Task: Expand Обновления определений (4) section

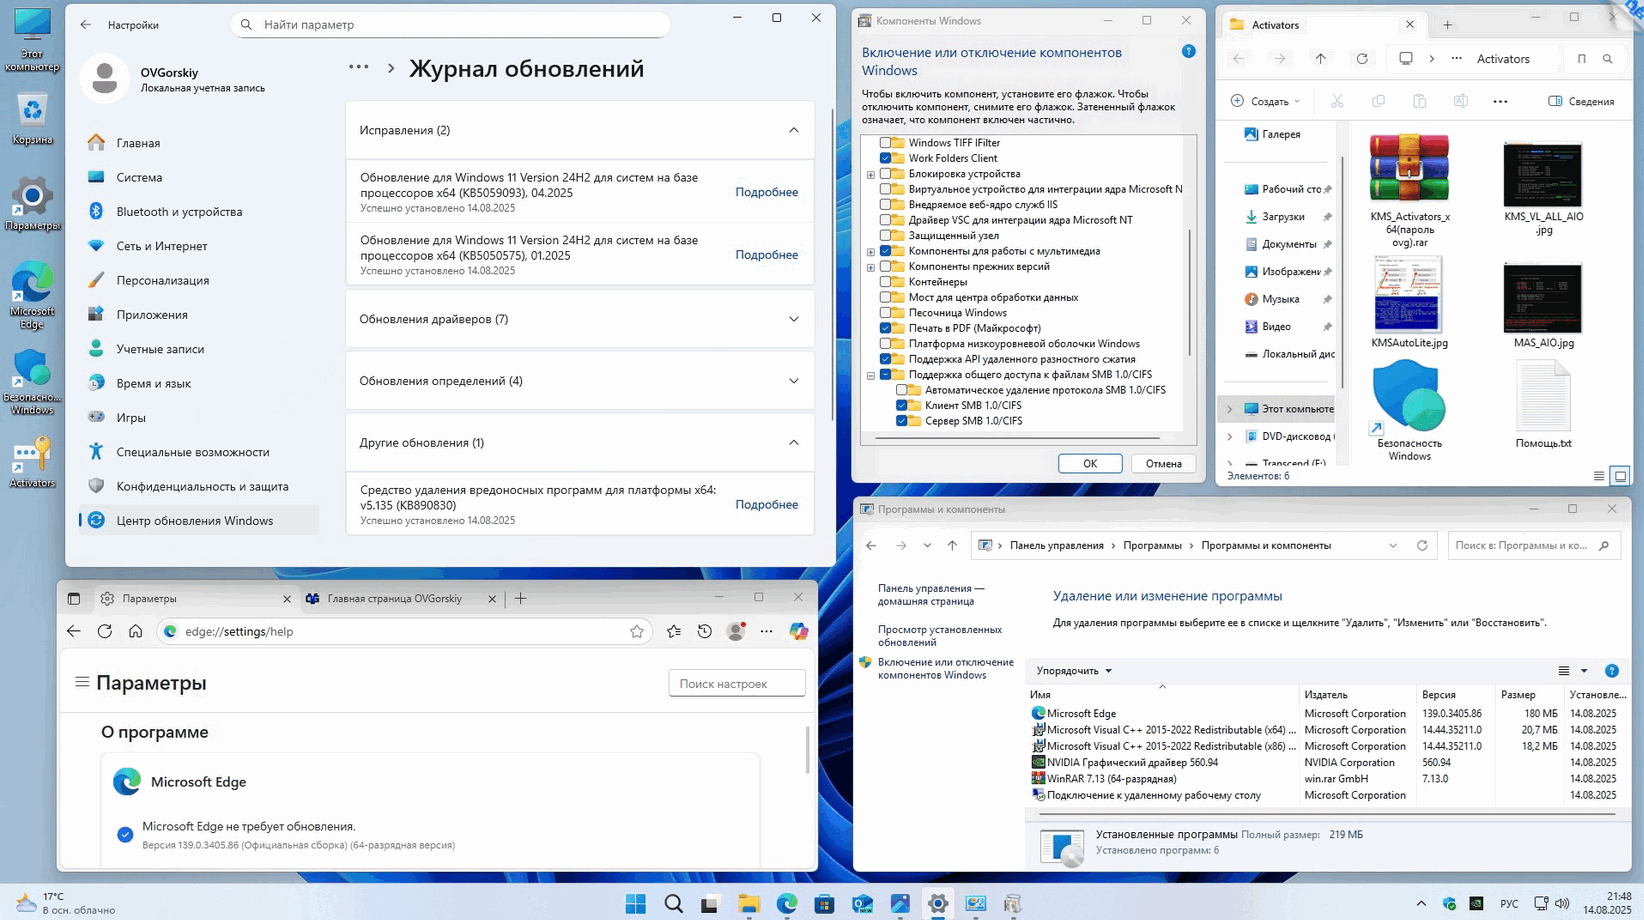Action: pyautogui.click(x=794, y=381)
